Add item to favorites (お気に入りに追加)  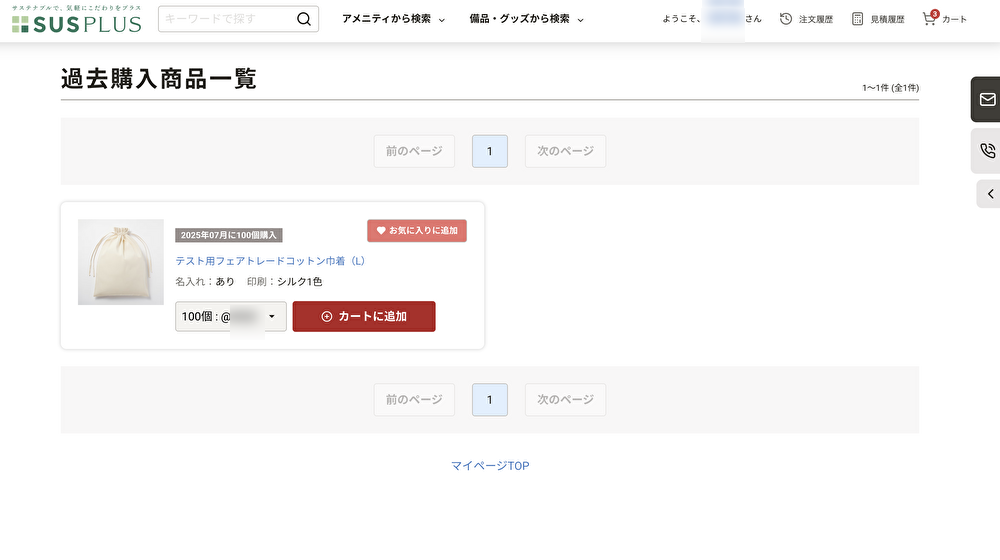click(x=417, y=231)
